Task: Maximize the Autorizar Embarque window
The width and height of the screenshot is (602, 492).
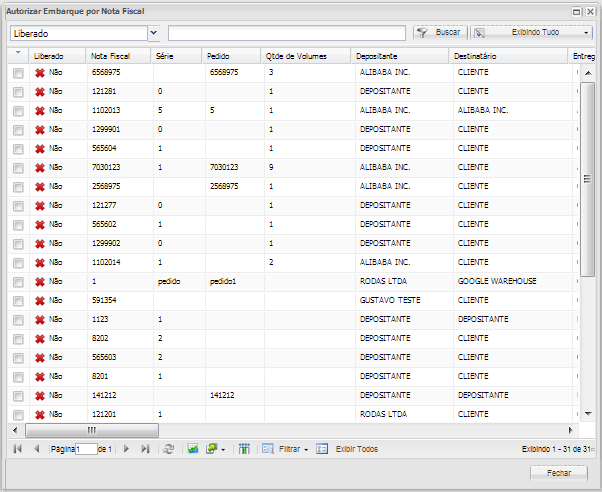Action: [576, 12]
